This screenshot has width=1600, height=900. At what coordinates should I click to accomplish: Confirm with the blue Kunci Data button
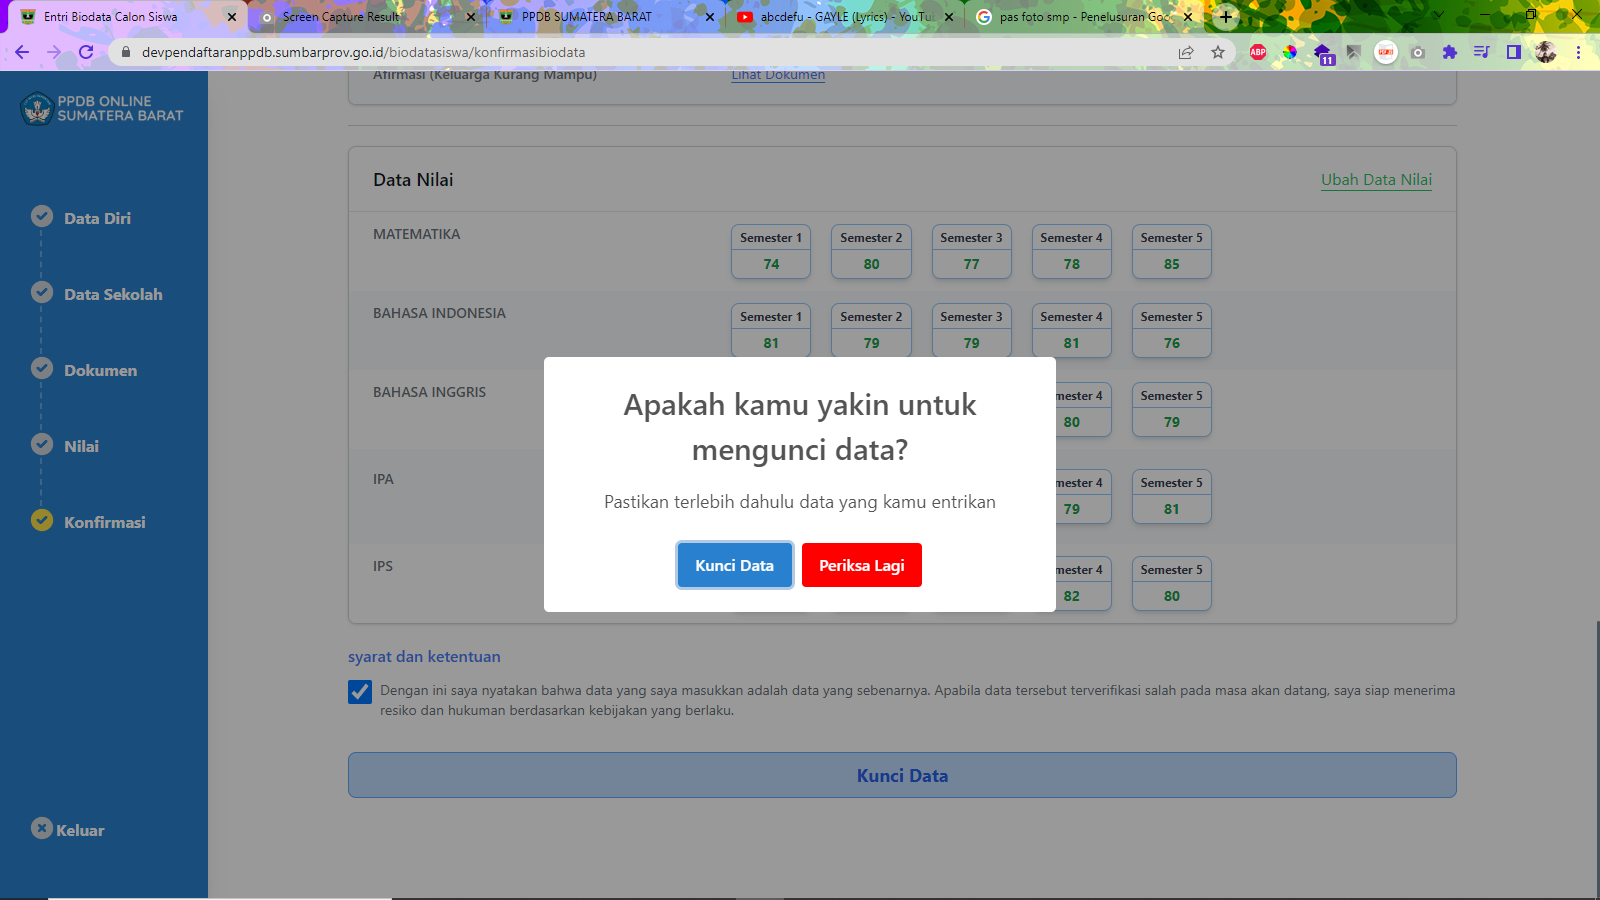(x=734, y=565)
